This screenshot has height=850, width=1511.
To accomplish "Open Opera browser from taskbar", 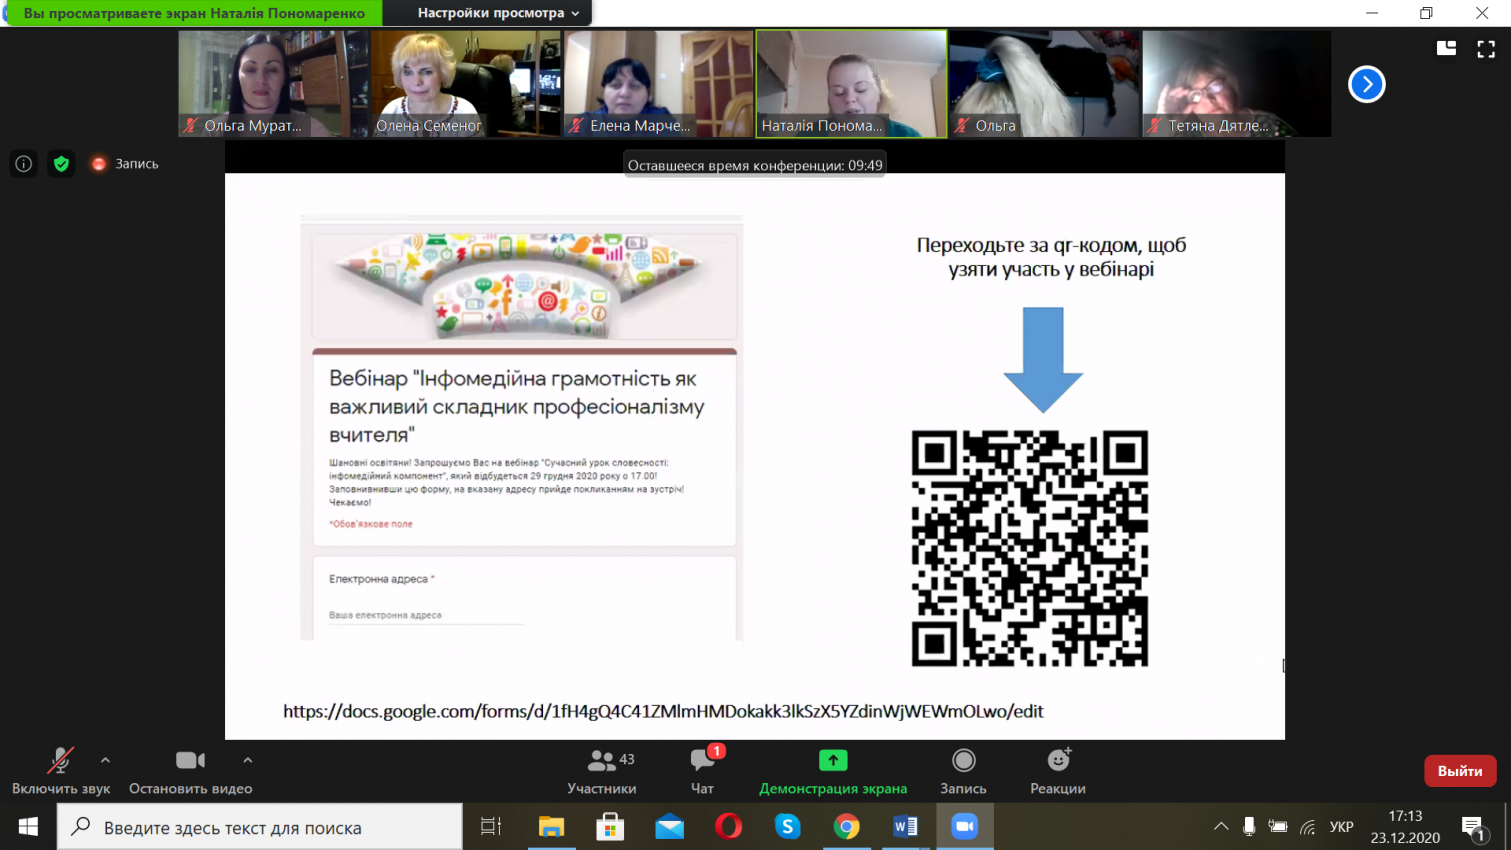I will coord(728,827).
